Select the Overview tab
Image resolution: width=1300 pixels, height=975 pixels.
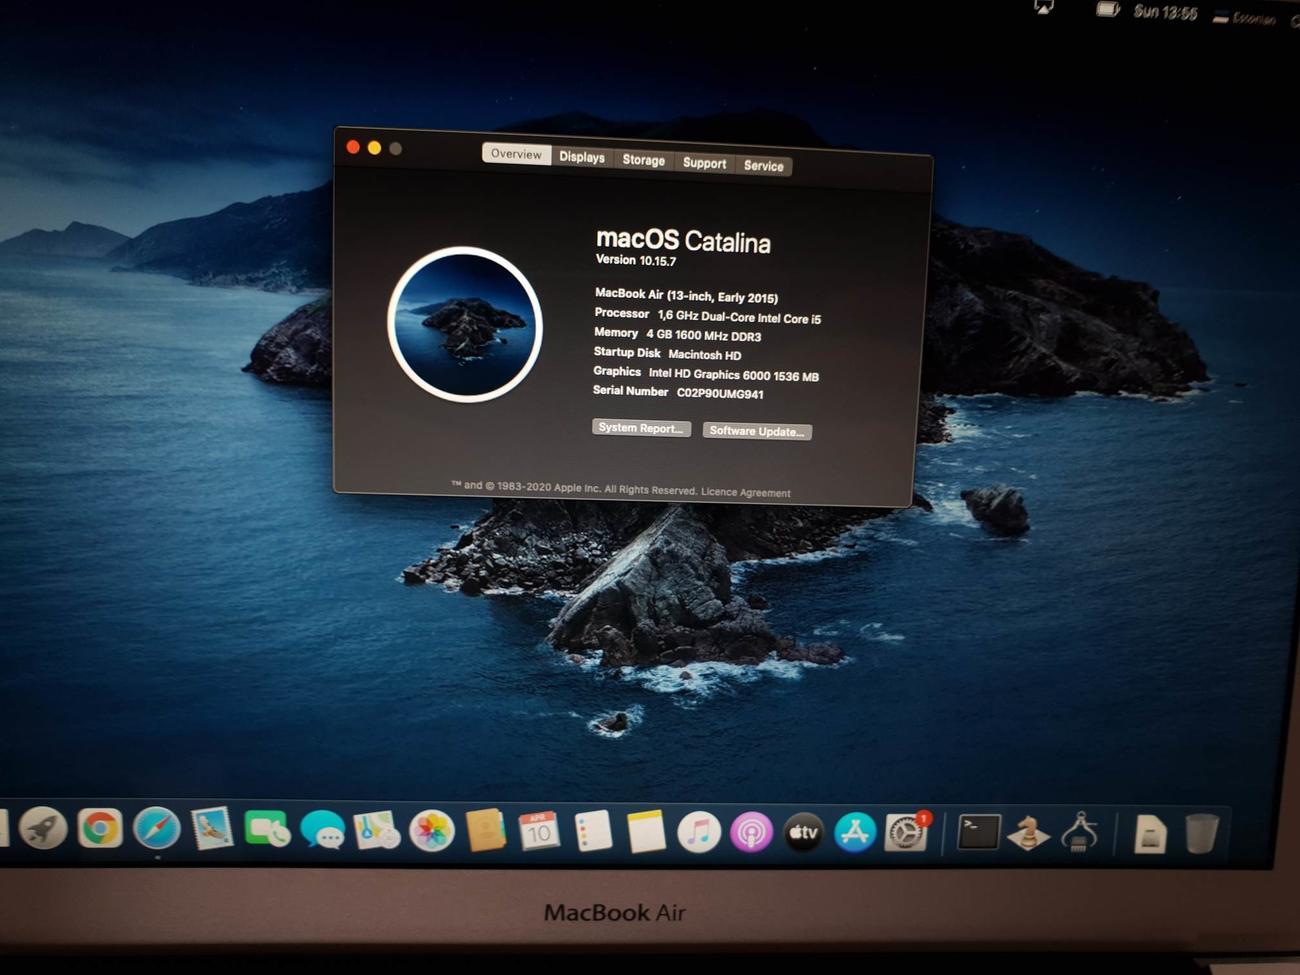516,154
